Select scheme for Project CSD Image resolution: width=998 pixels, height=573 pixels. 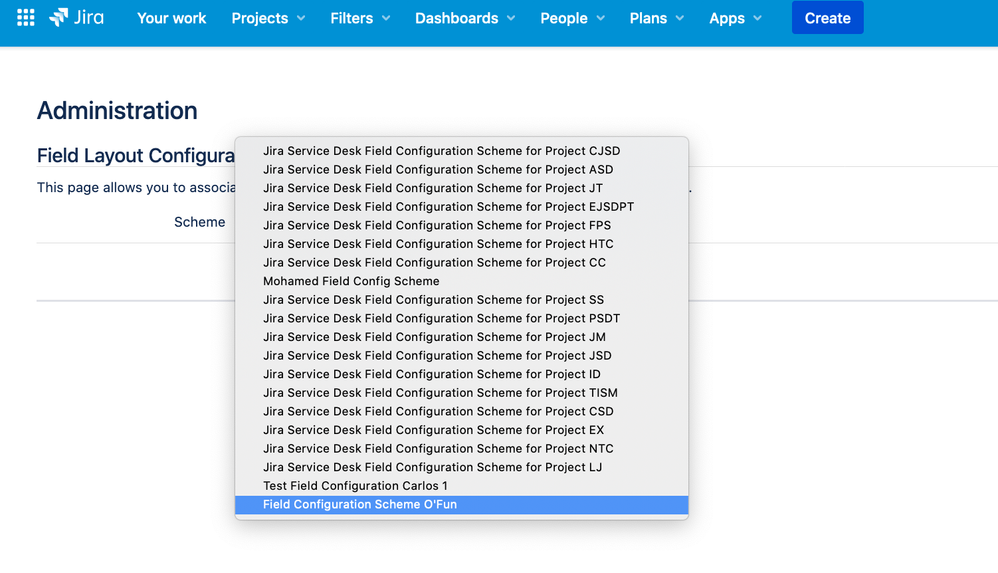[461, 411]
